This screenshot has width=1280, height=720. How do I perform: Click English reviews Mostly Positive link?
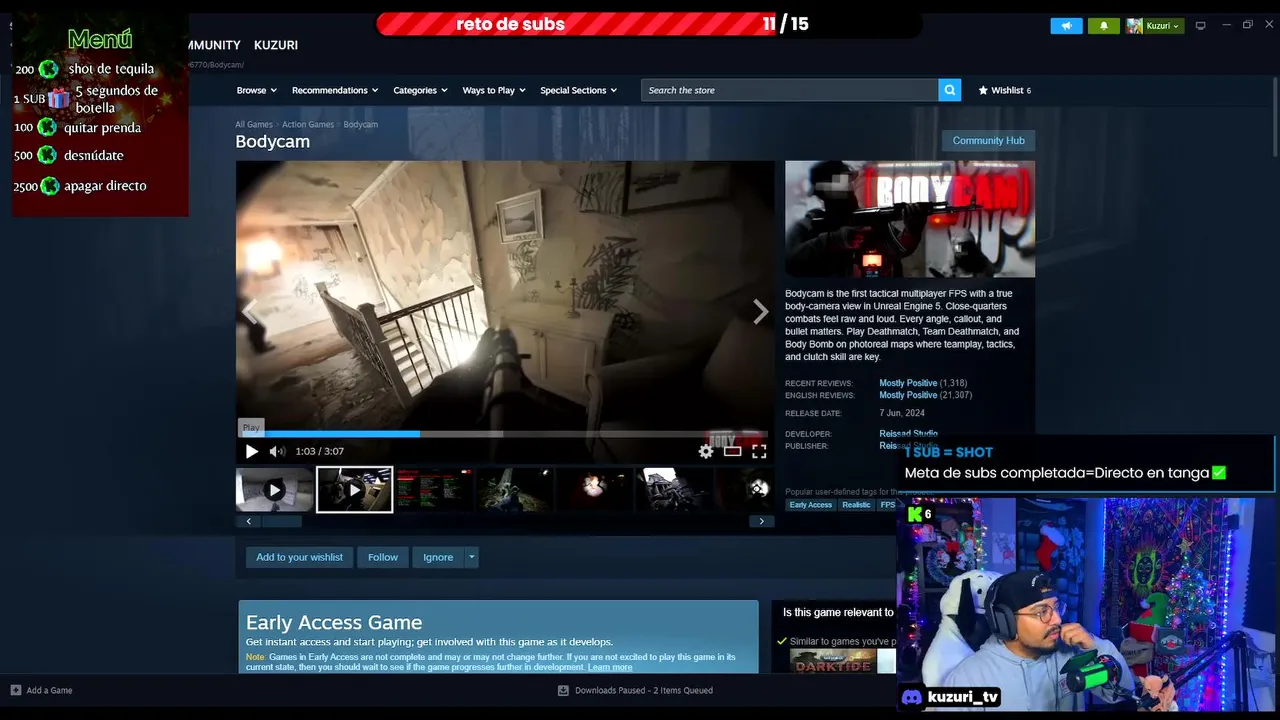[x=908, y=395]
